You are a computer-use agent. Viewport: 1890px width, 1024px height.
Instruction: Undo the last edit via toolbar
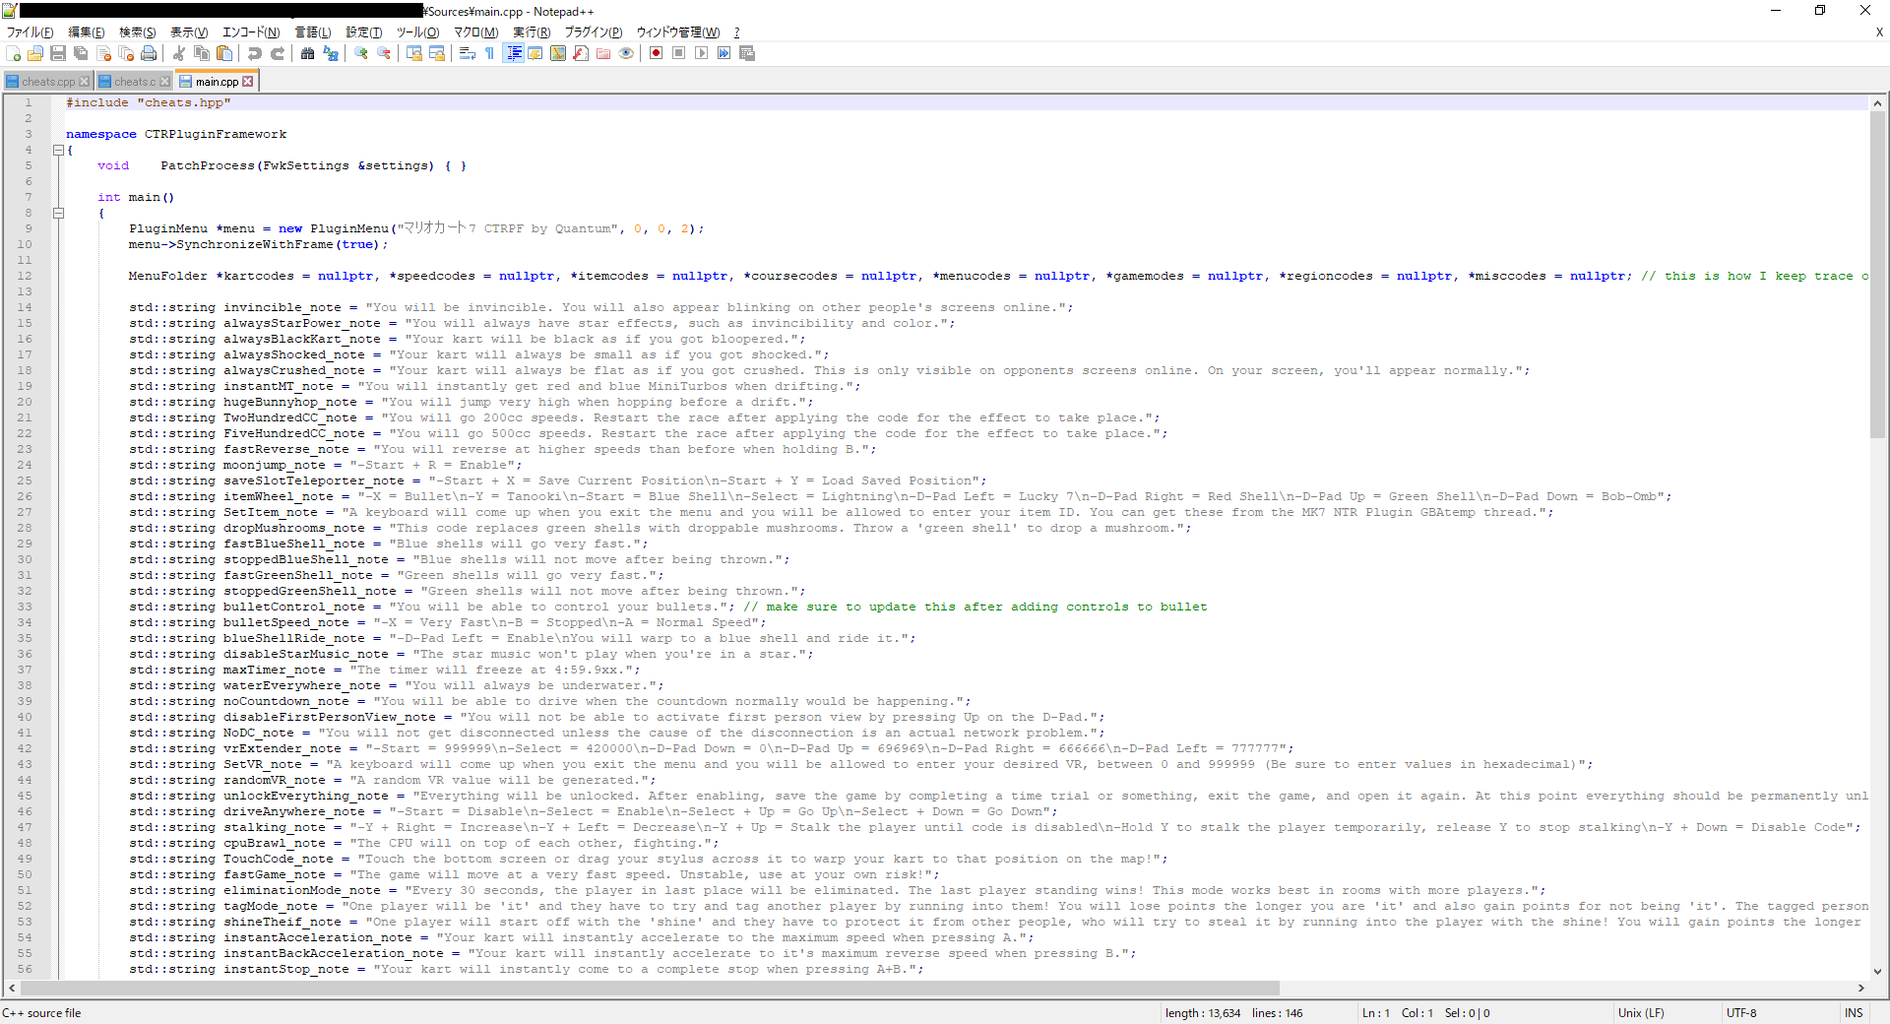coord(255,54)
